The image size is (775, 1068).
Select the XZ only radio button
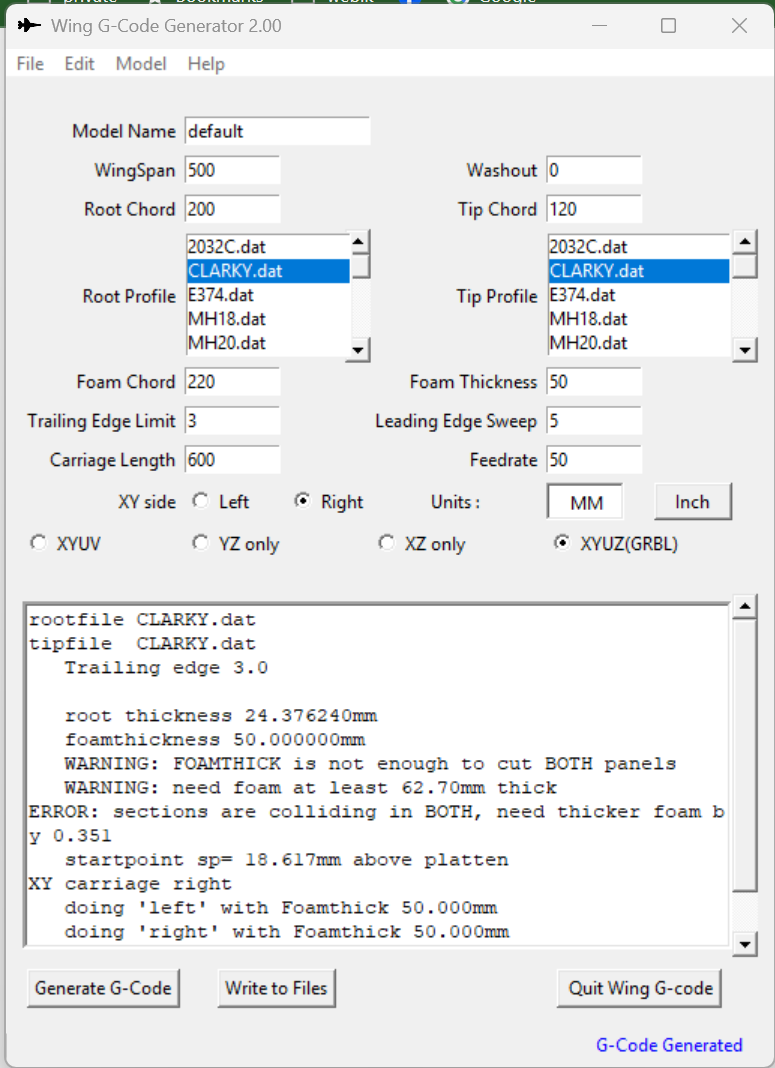click(x=387, y=543)
